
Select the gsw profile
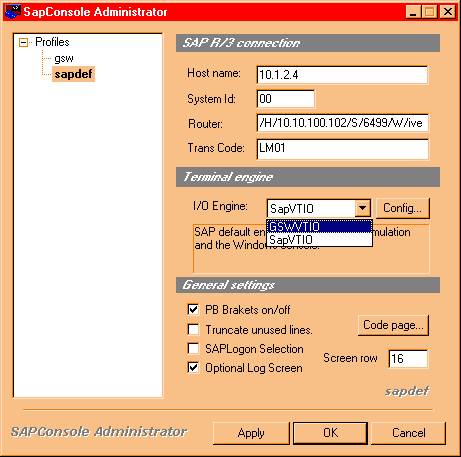click(x=64, y=58)
